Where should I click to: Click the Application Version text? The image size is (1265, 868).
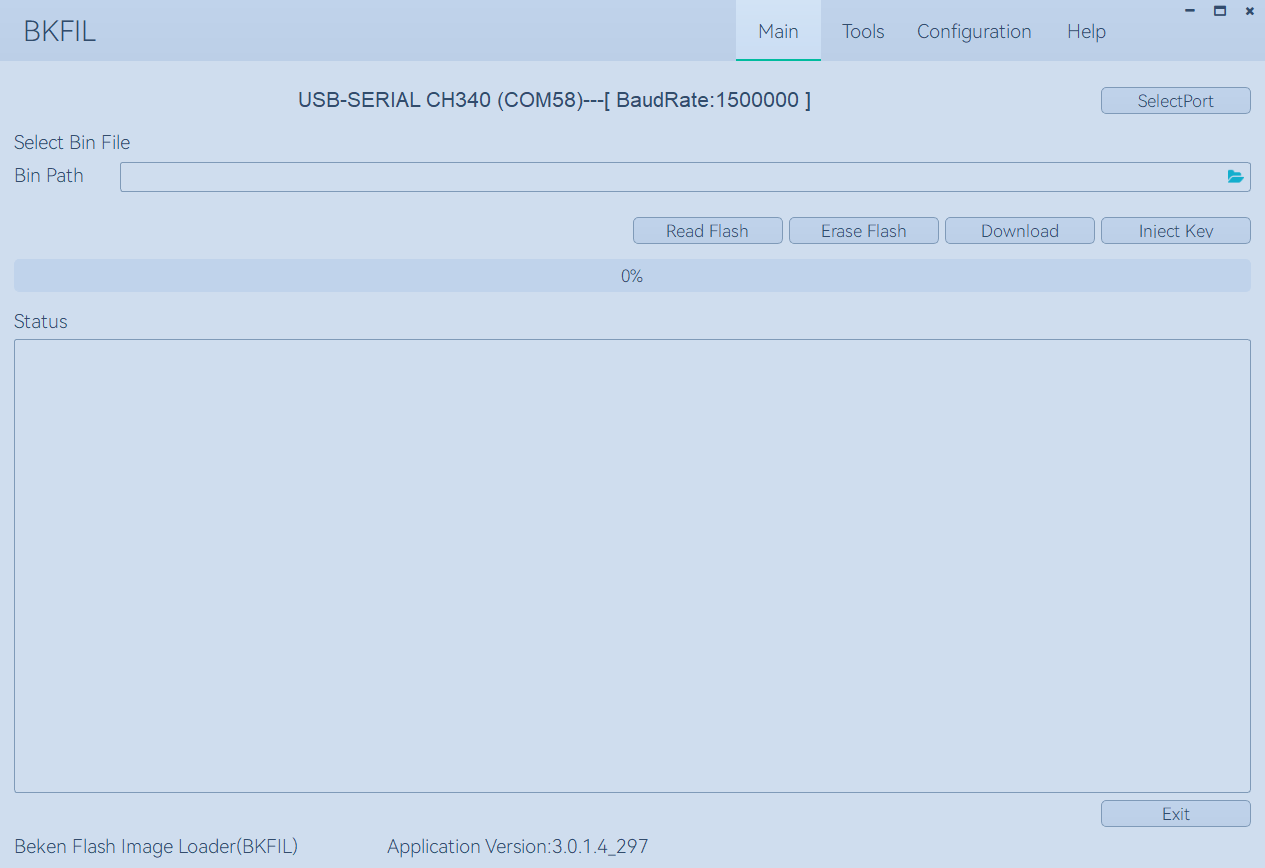517,846
